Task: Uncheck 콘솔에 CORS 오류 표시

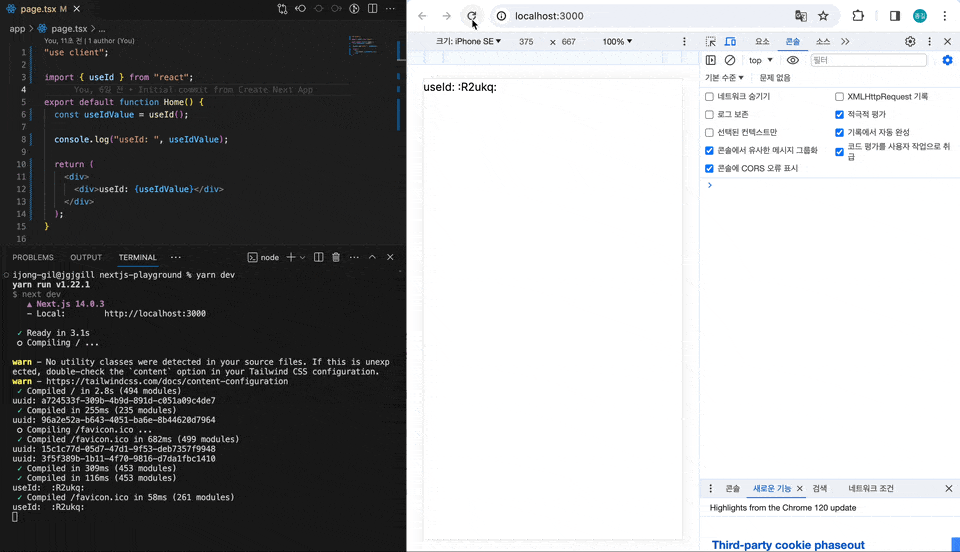Action: click(x=709, y=169)
